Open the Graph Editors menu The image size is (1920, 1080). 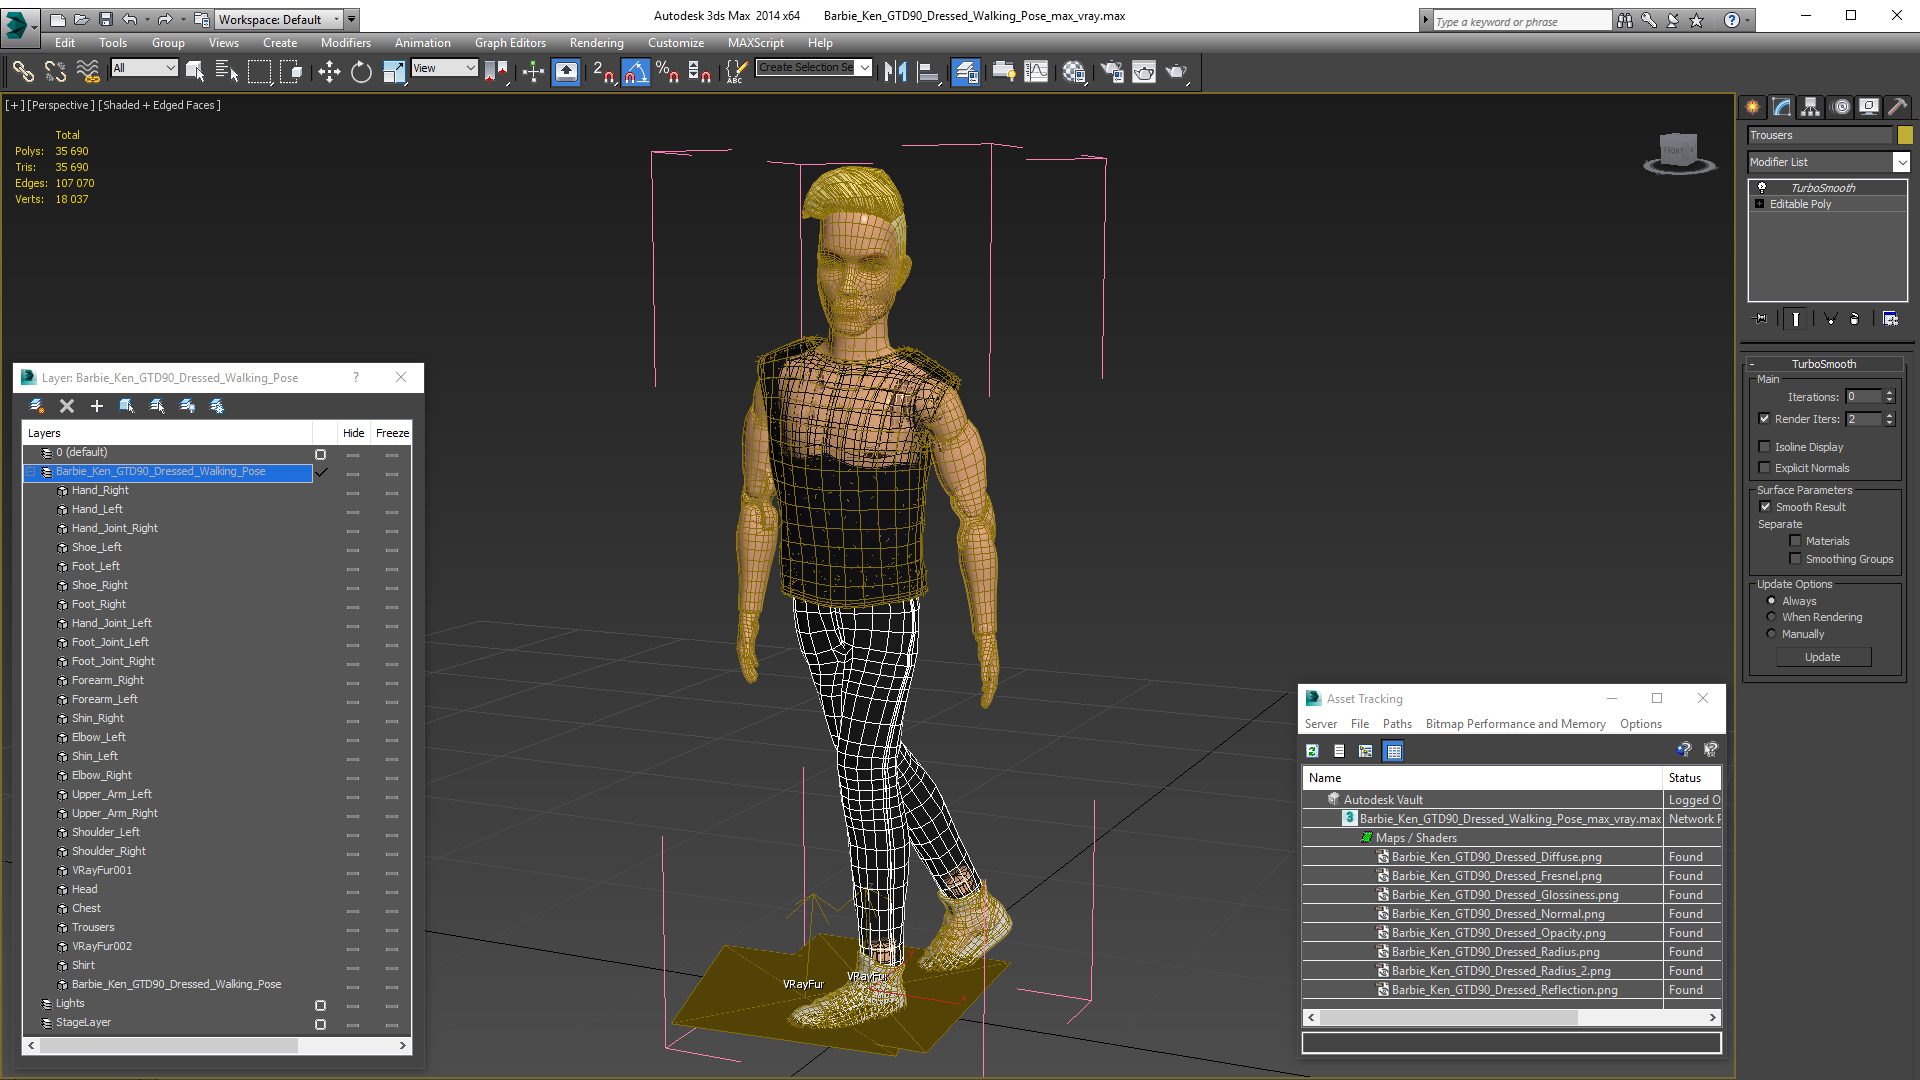click(510, 43)
